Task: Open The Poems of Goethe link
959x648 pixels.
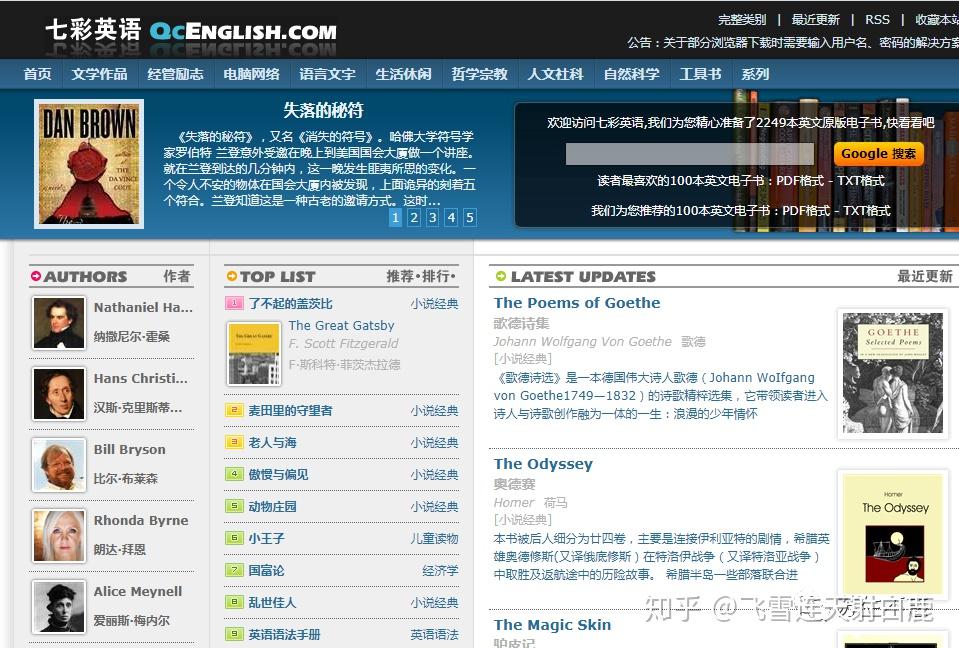Action: click(x=577, y=302)
